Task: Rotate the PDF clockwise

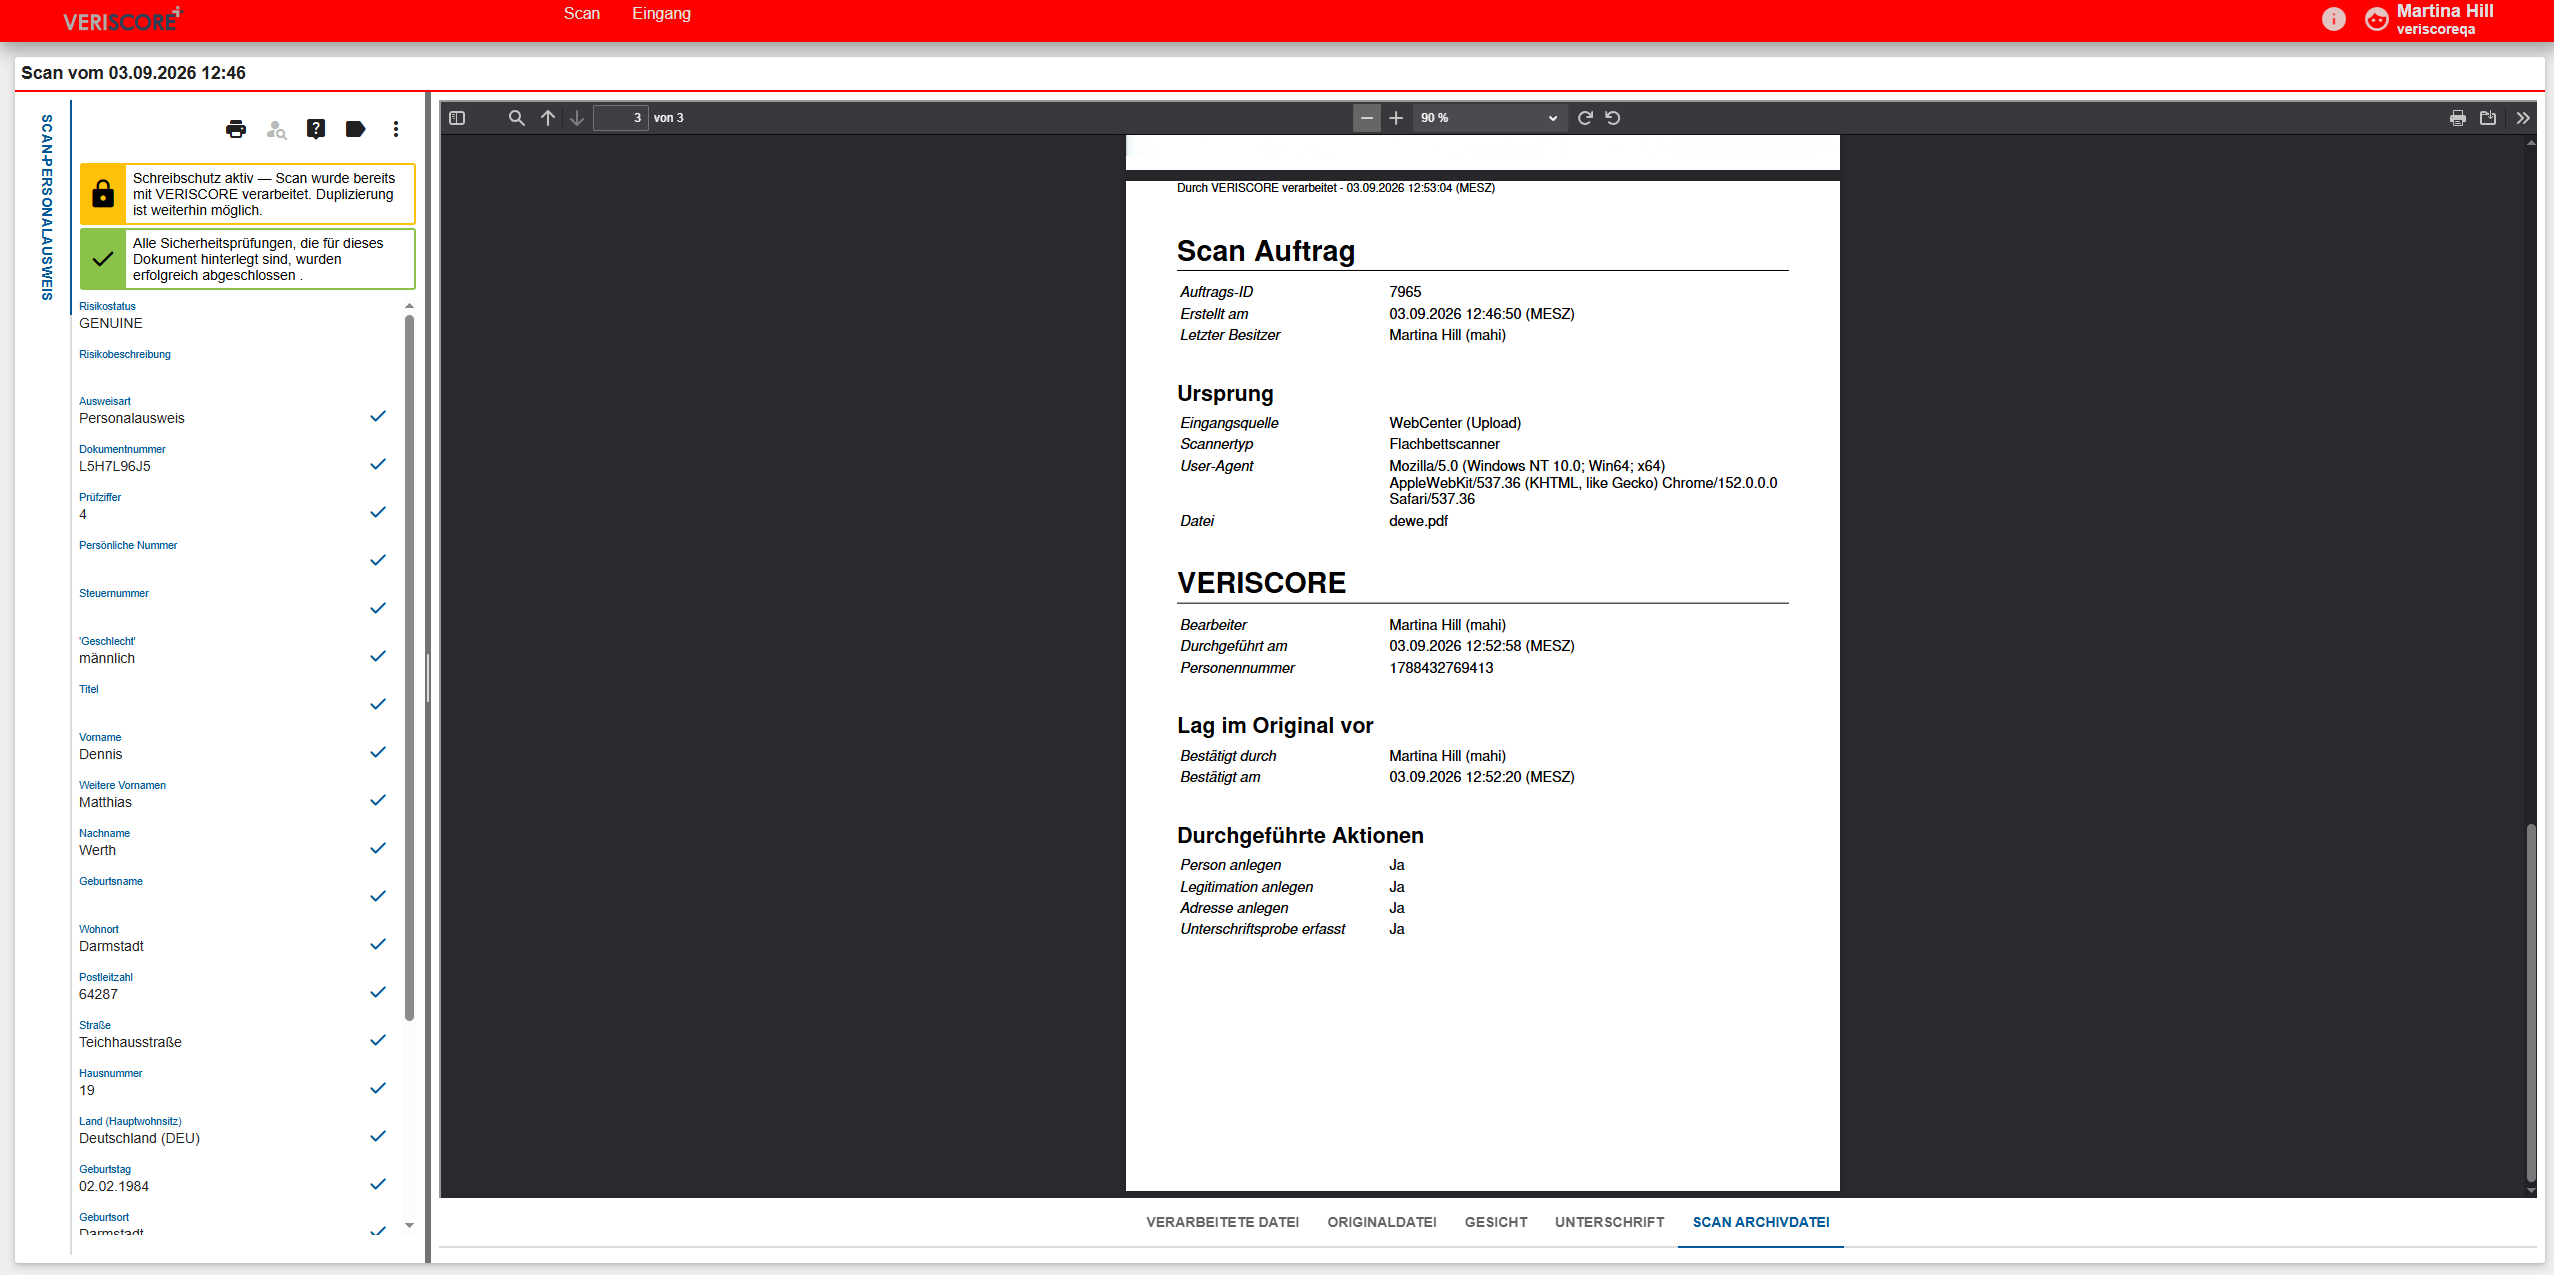Action: point(1585,118)
